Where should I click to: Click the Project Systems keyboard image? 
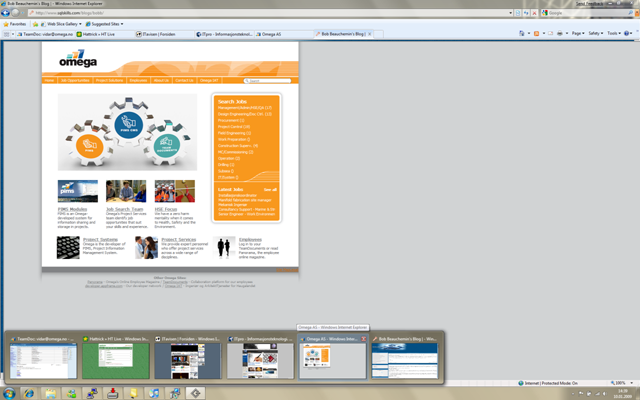[68, 247]
